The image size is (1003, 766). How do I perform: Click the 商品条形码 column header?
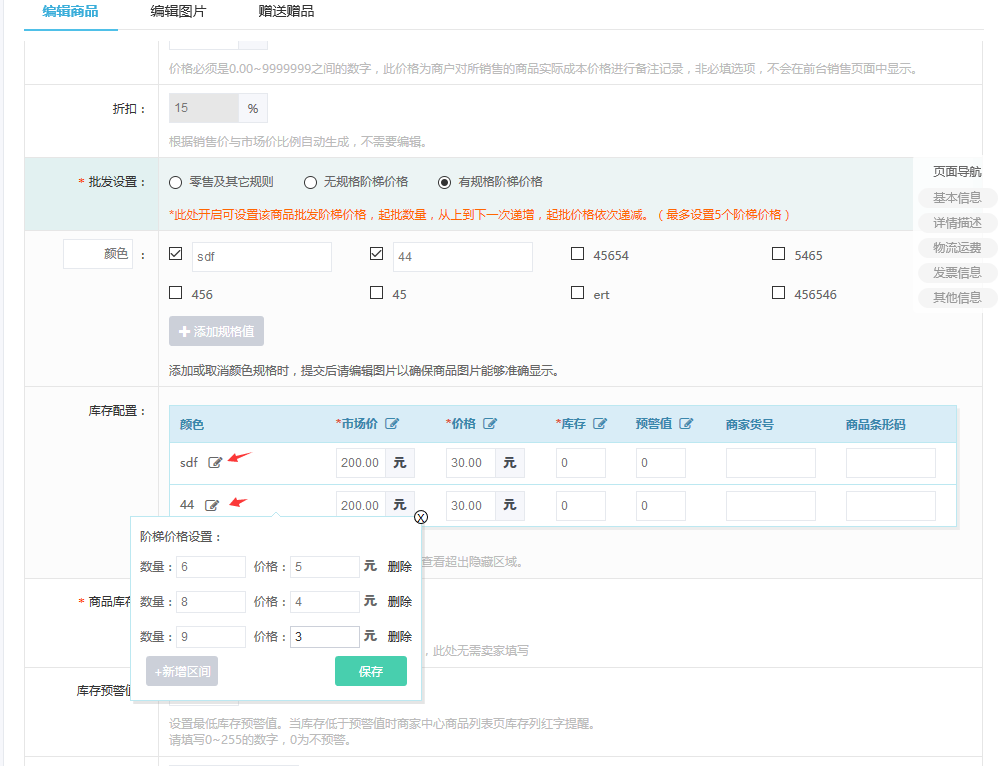point(876,424)
